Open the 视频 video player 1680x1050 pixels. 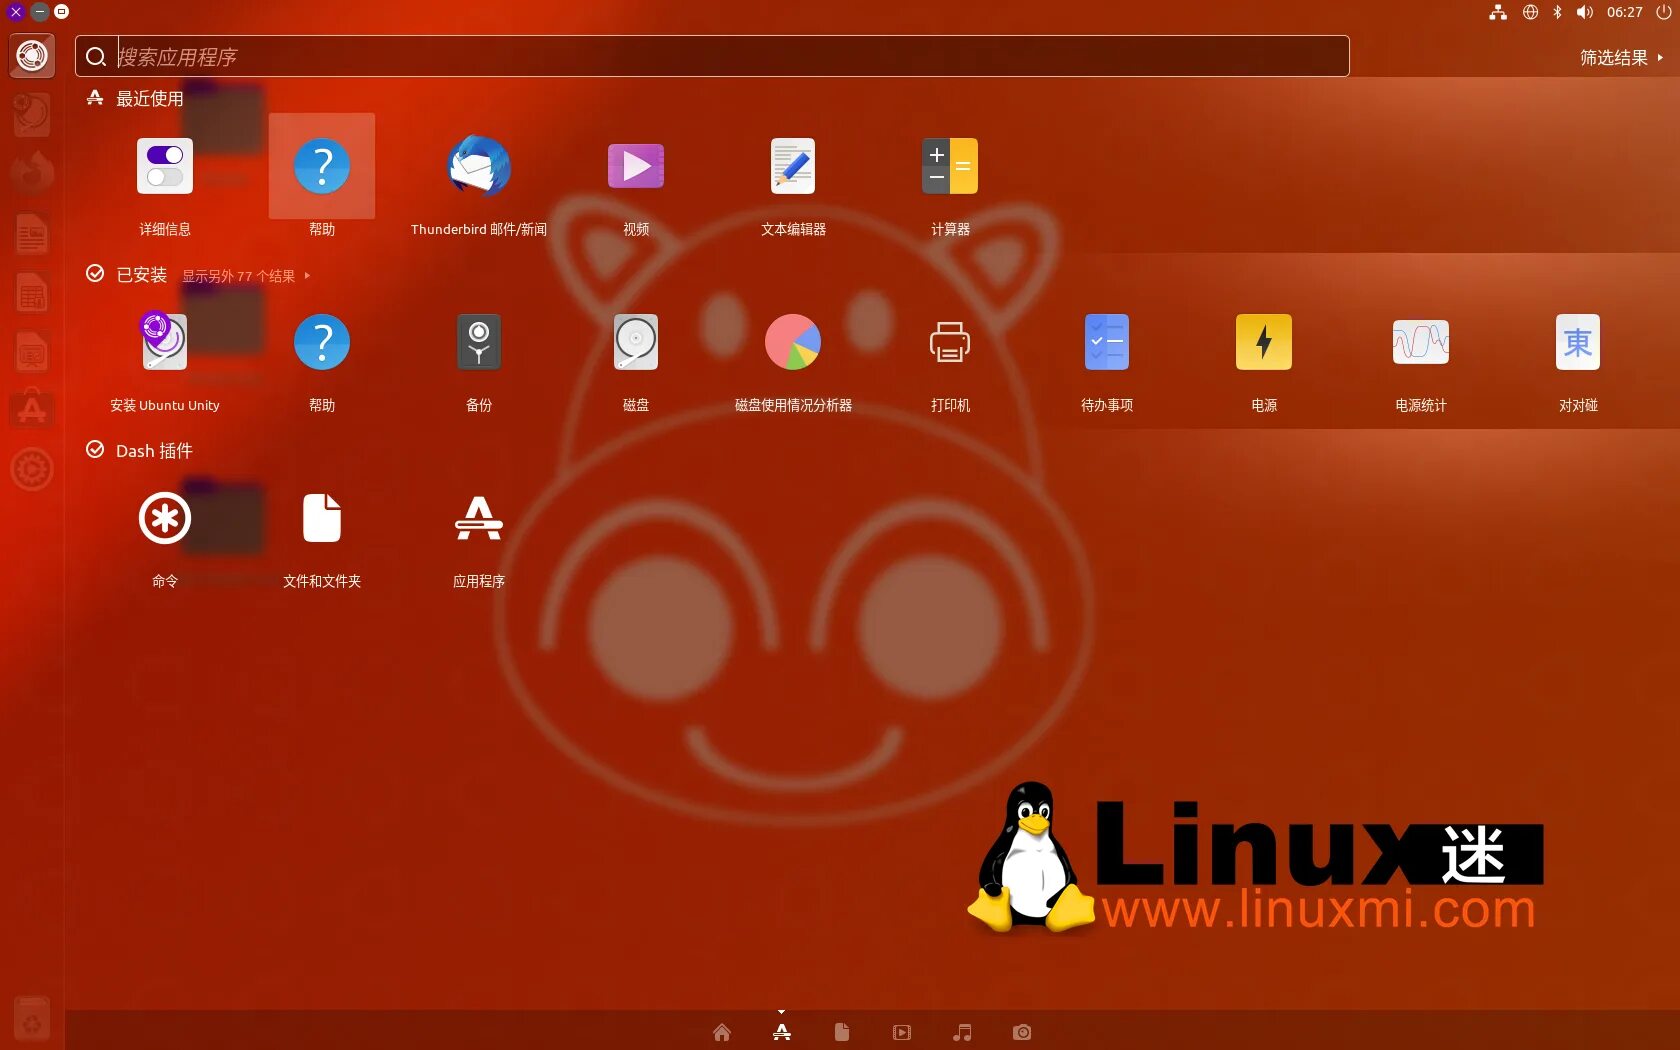point(636,167)
